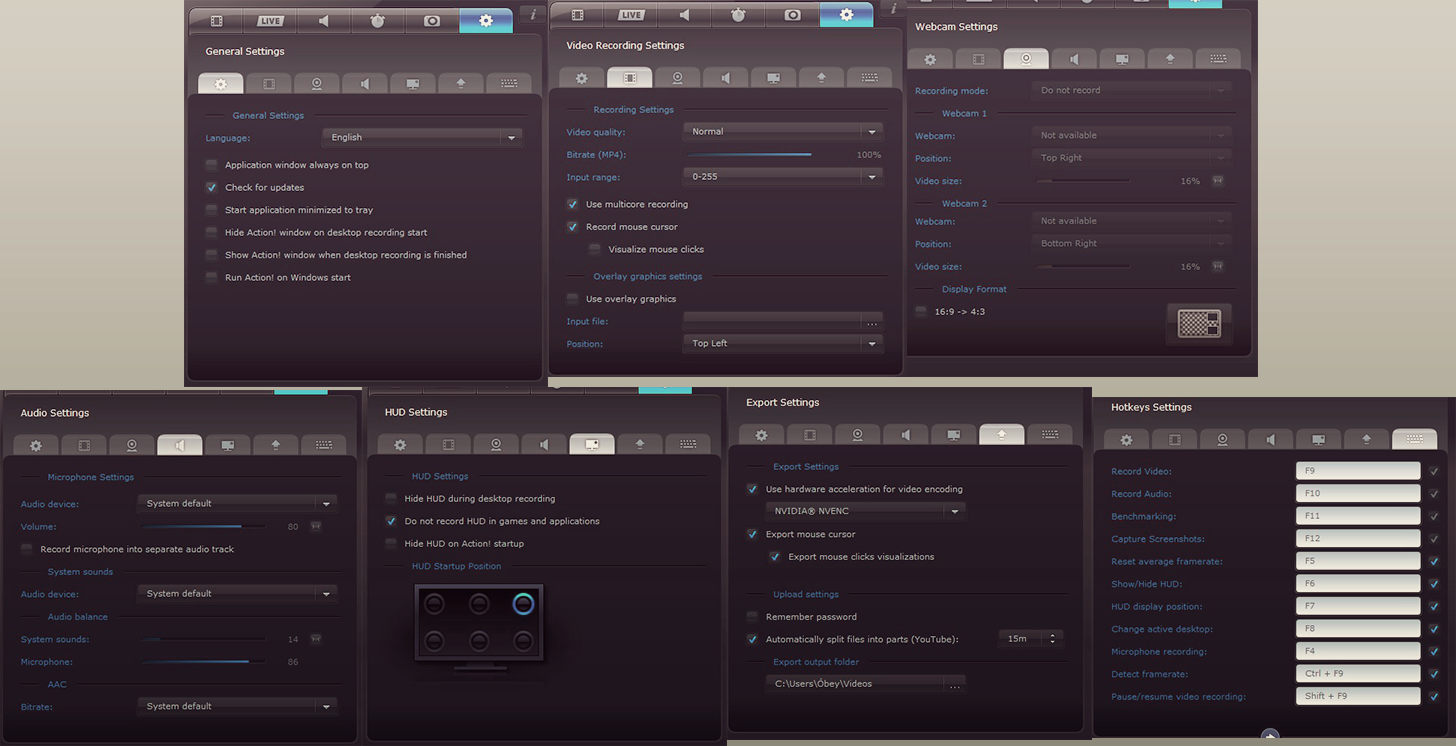Open the LIVE tab above Video Recording Settings

[x=631, y=14]
